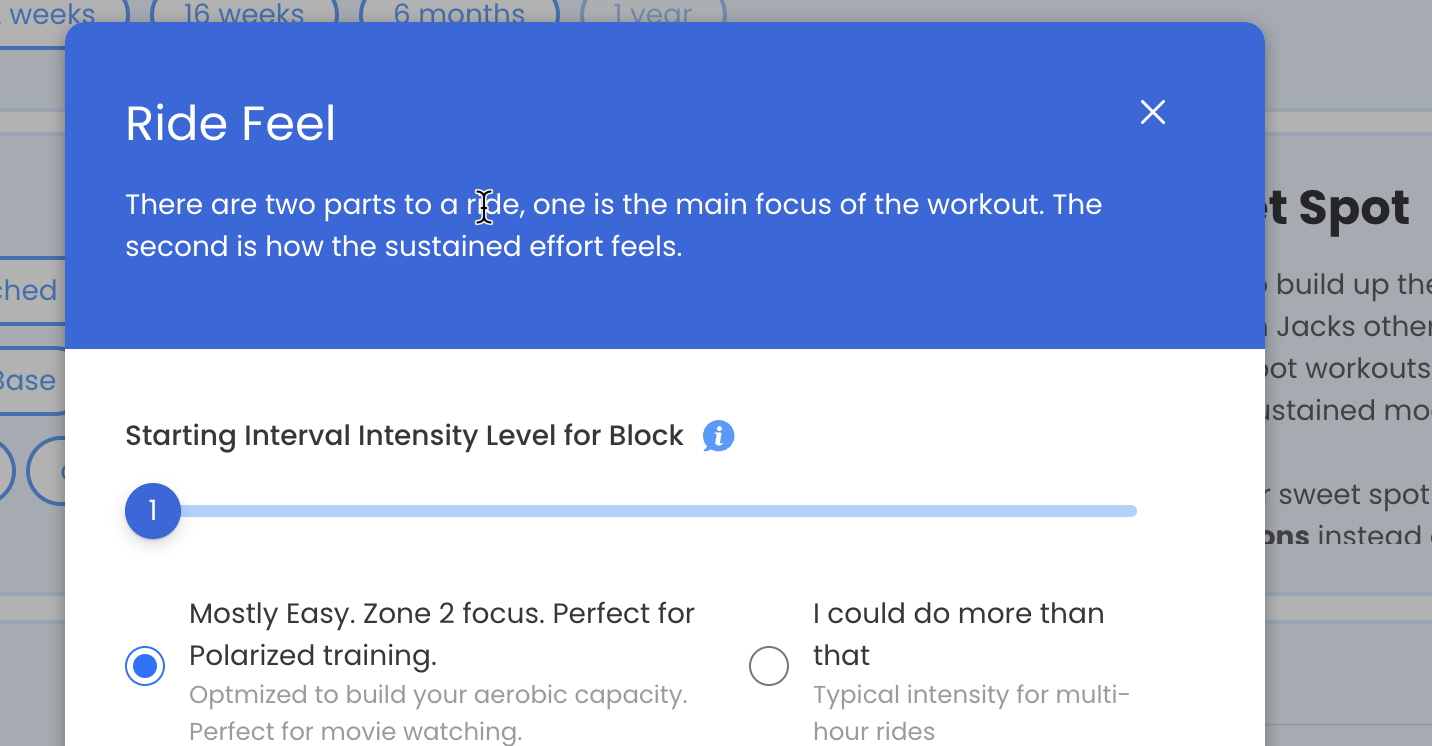The width and height of the screenshot is (1432, 746).
Task: Click "Optmized to build your aerobic capacity" text
Action: tap(438, 694)
